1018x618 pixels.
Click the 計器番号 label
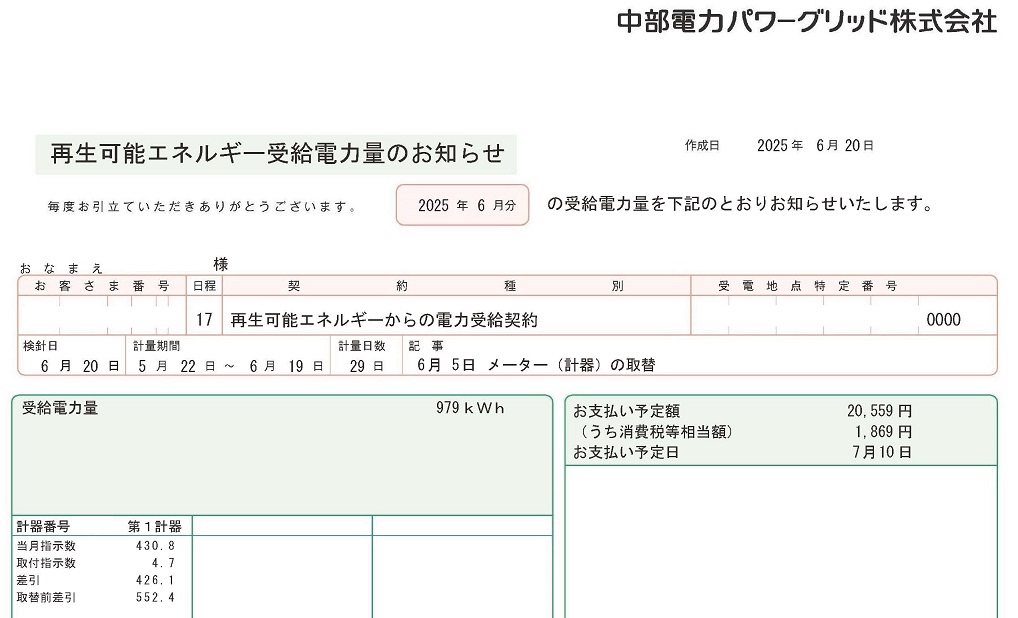43,526
